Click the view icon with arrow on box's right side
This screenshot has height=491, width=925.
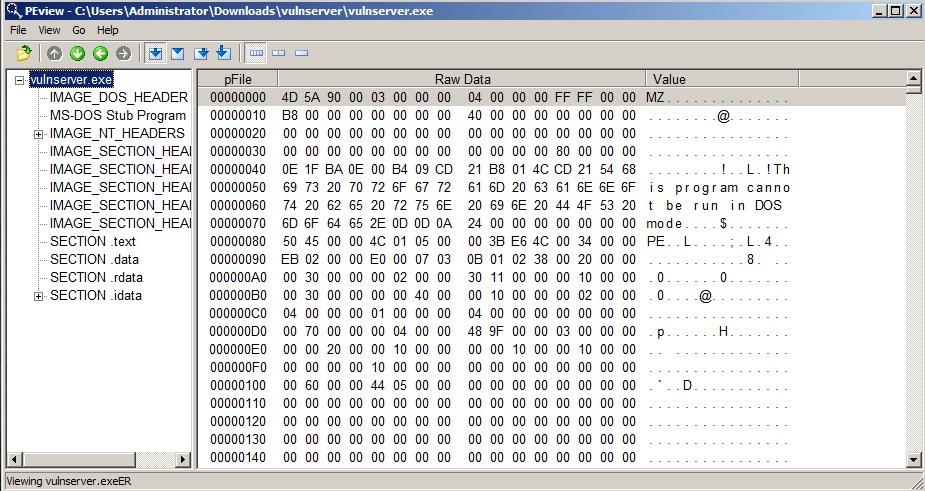201,54
